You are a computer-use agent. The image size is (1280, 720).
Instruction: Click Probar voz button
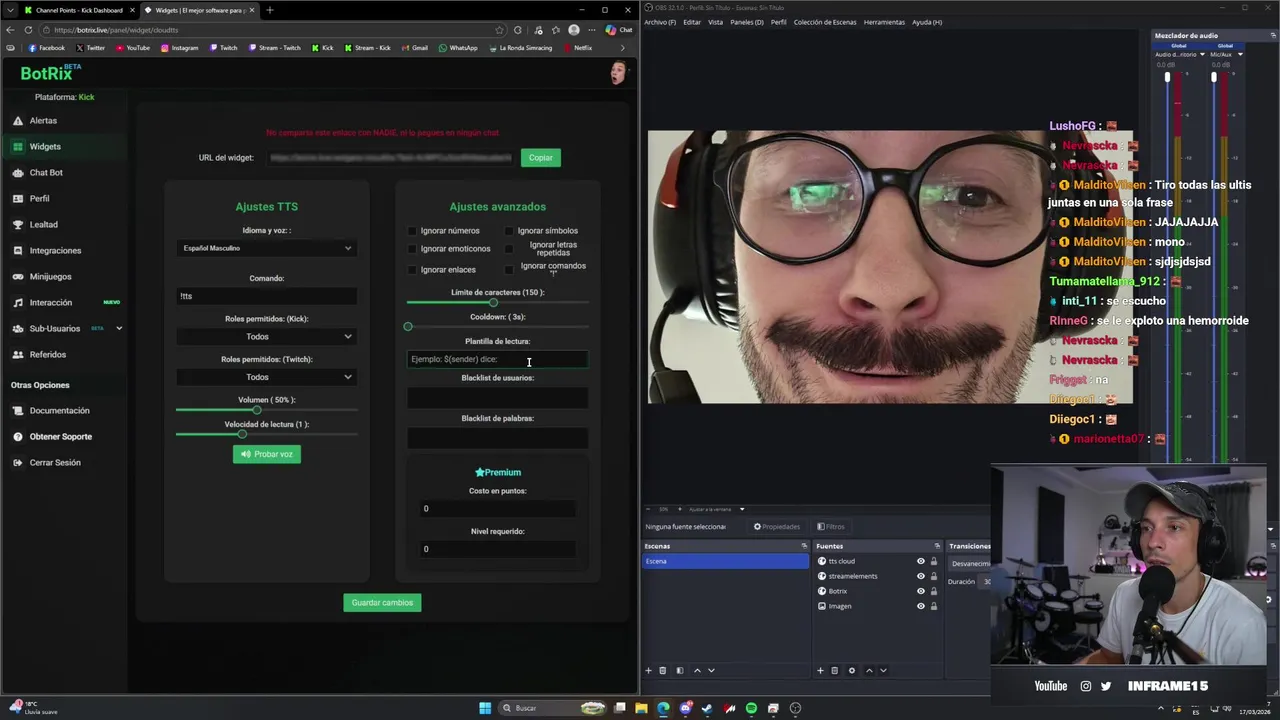266,454
